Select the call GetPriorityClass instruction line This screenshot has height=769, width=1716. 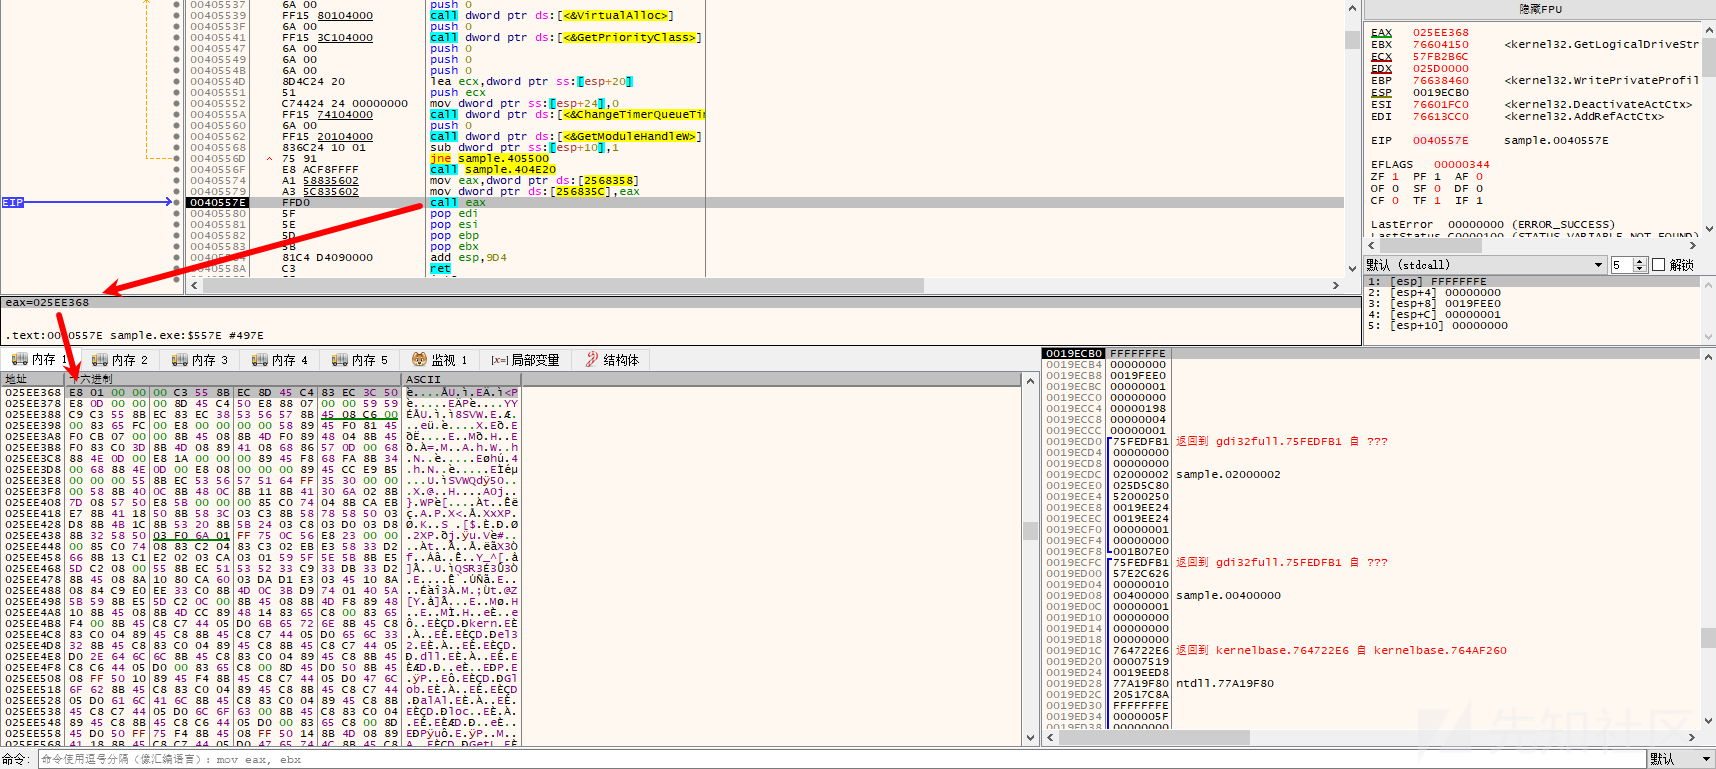765,38
